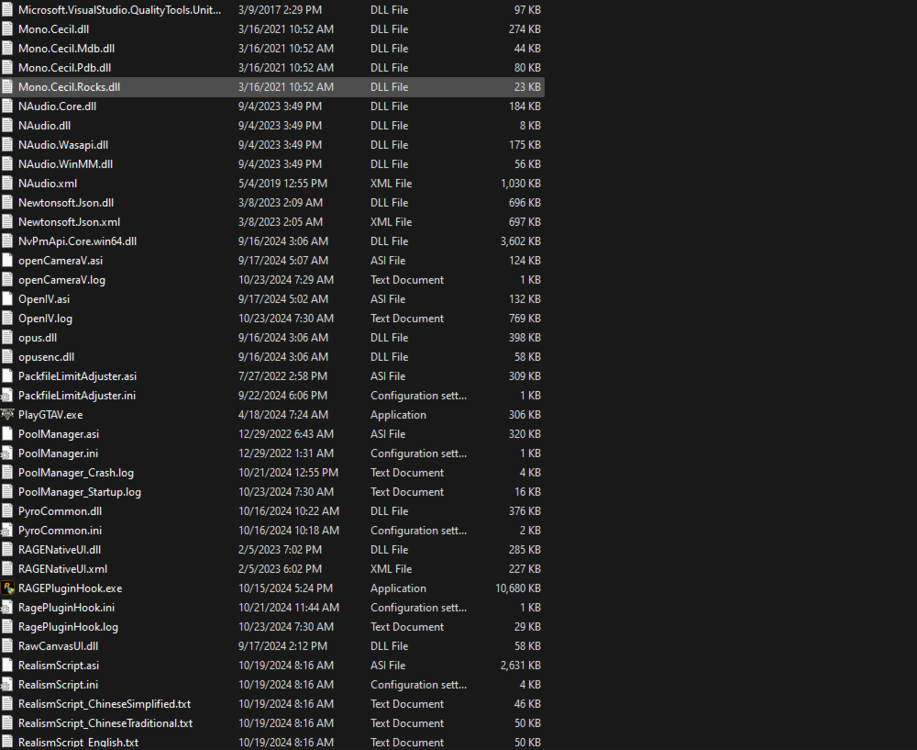
Task: Click the RAGENativeUI.dll file icon
Action: (x=8, y=549)
